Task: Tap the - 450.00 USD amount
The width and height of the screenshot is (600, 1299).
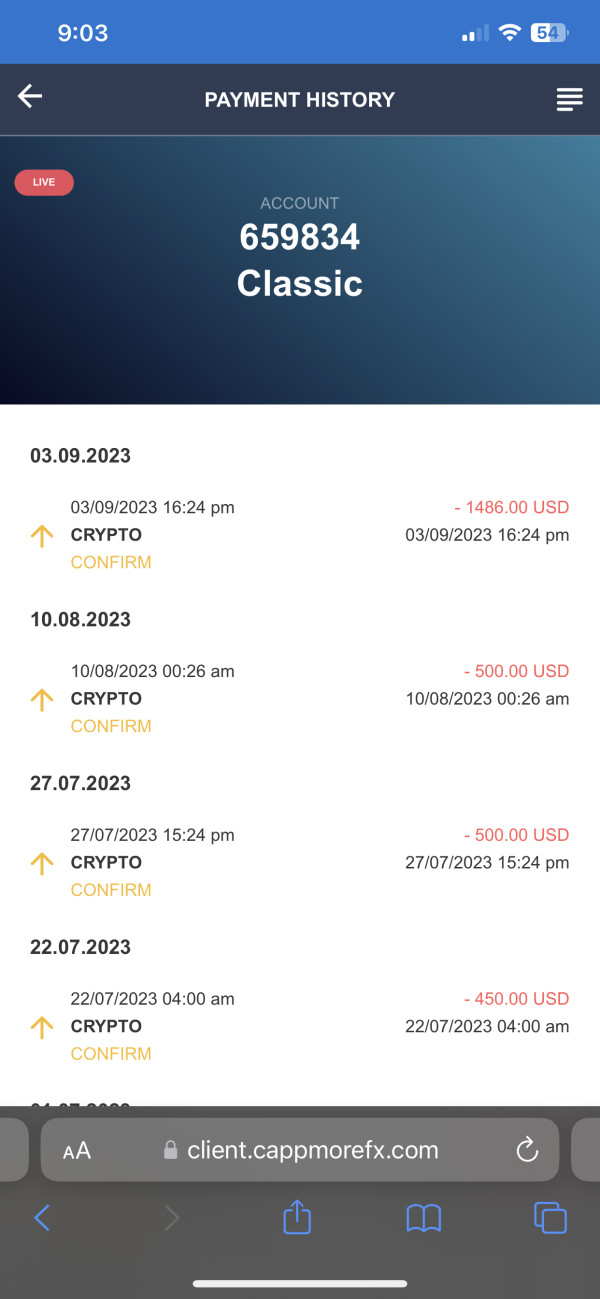Action: (516, 999)
